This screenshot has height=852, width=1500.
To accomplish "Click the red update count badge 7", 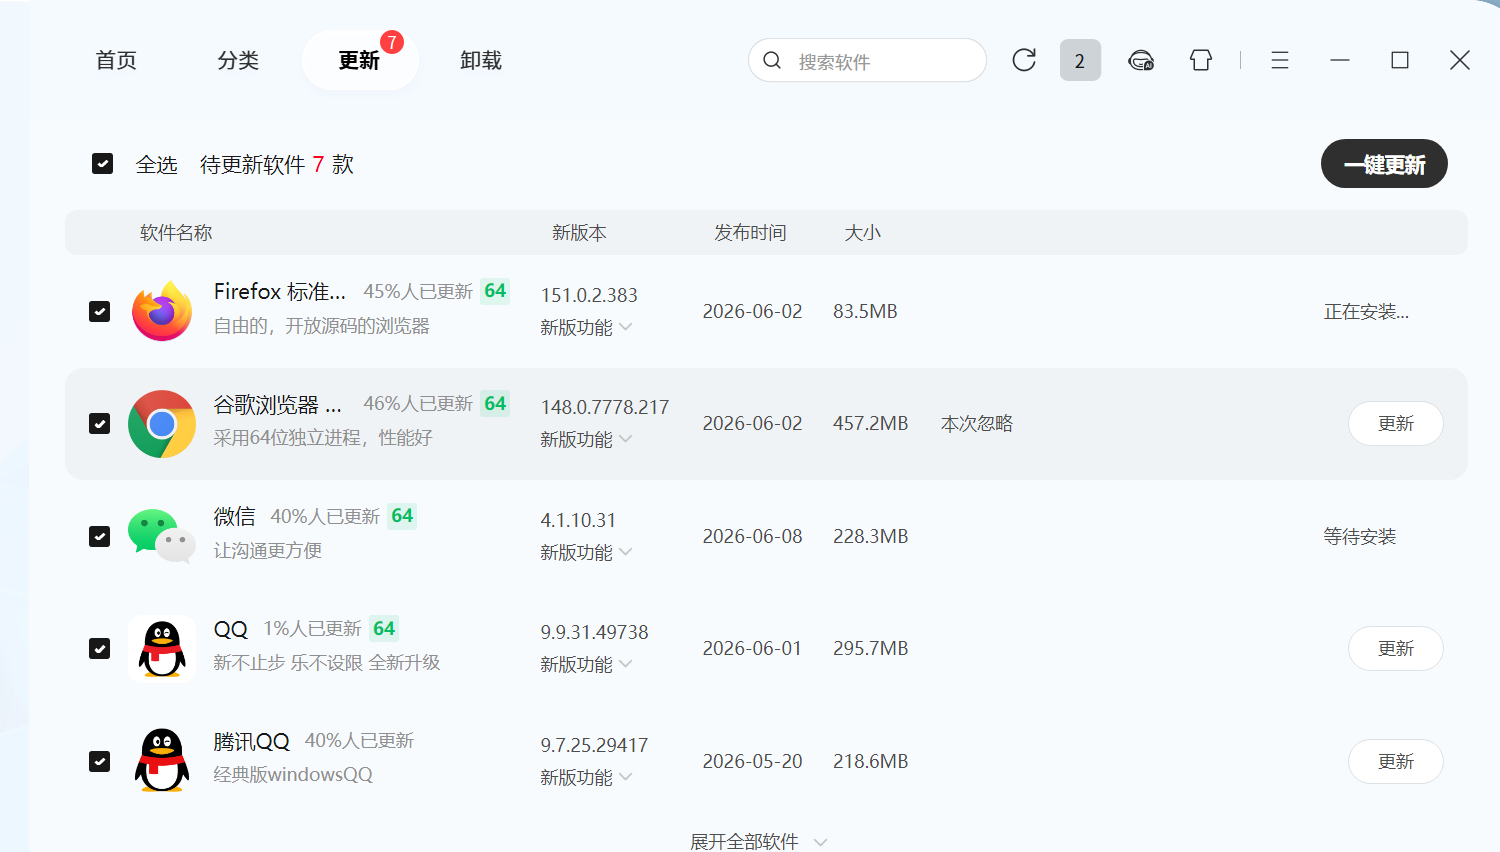I will pos(392,42).
